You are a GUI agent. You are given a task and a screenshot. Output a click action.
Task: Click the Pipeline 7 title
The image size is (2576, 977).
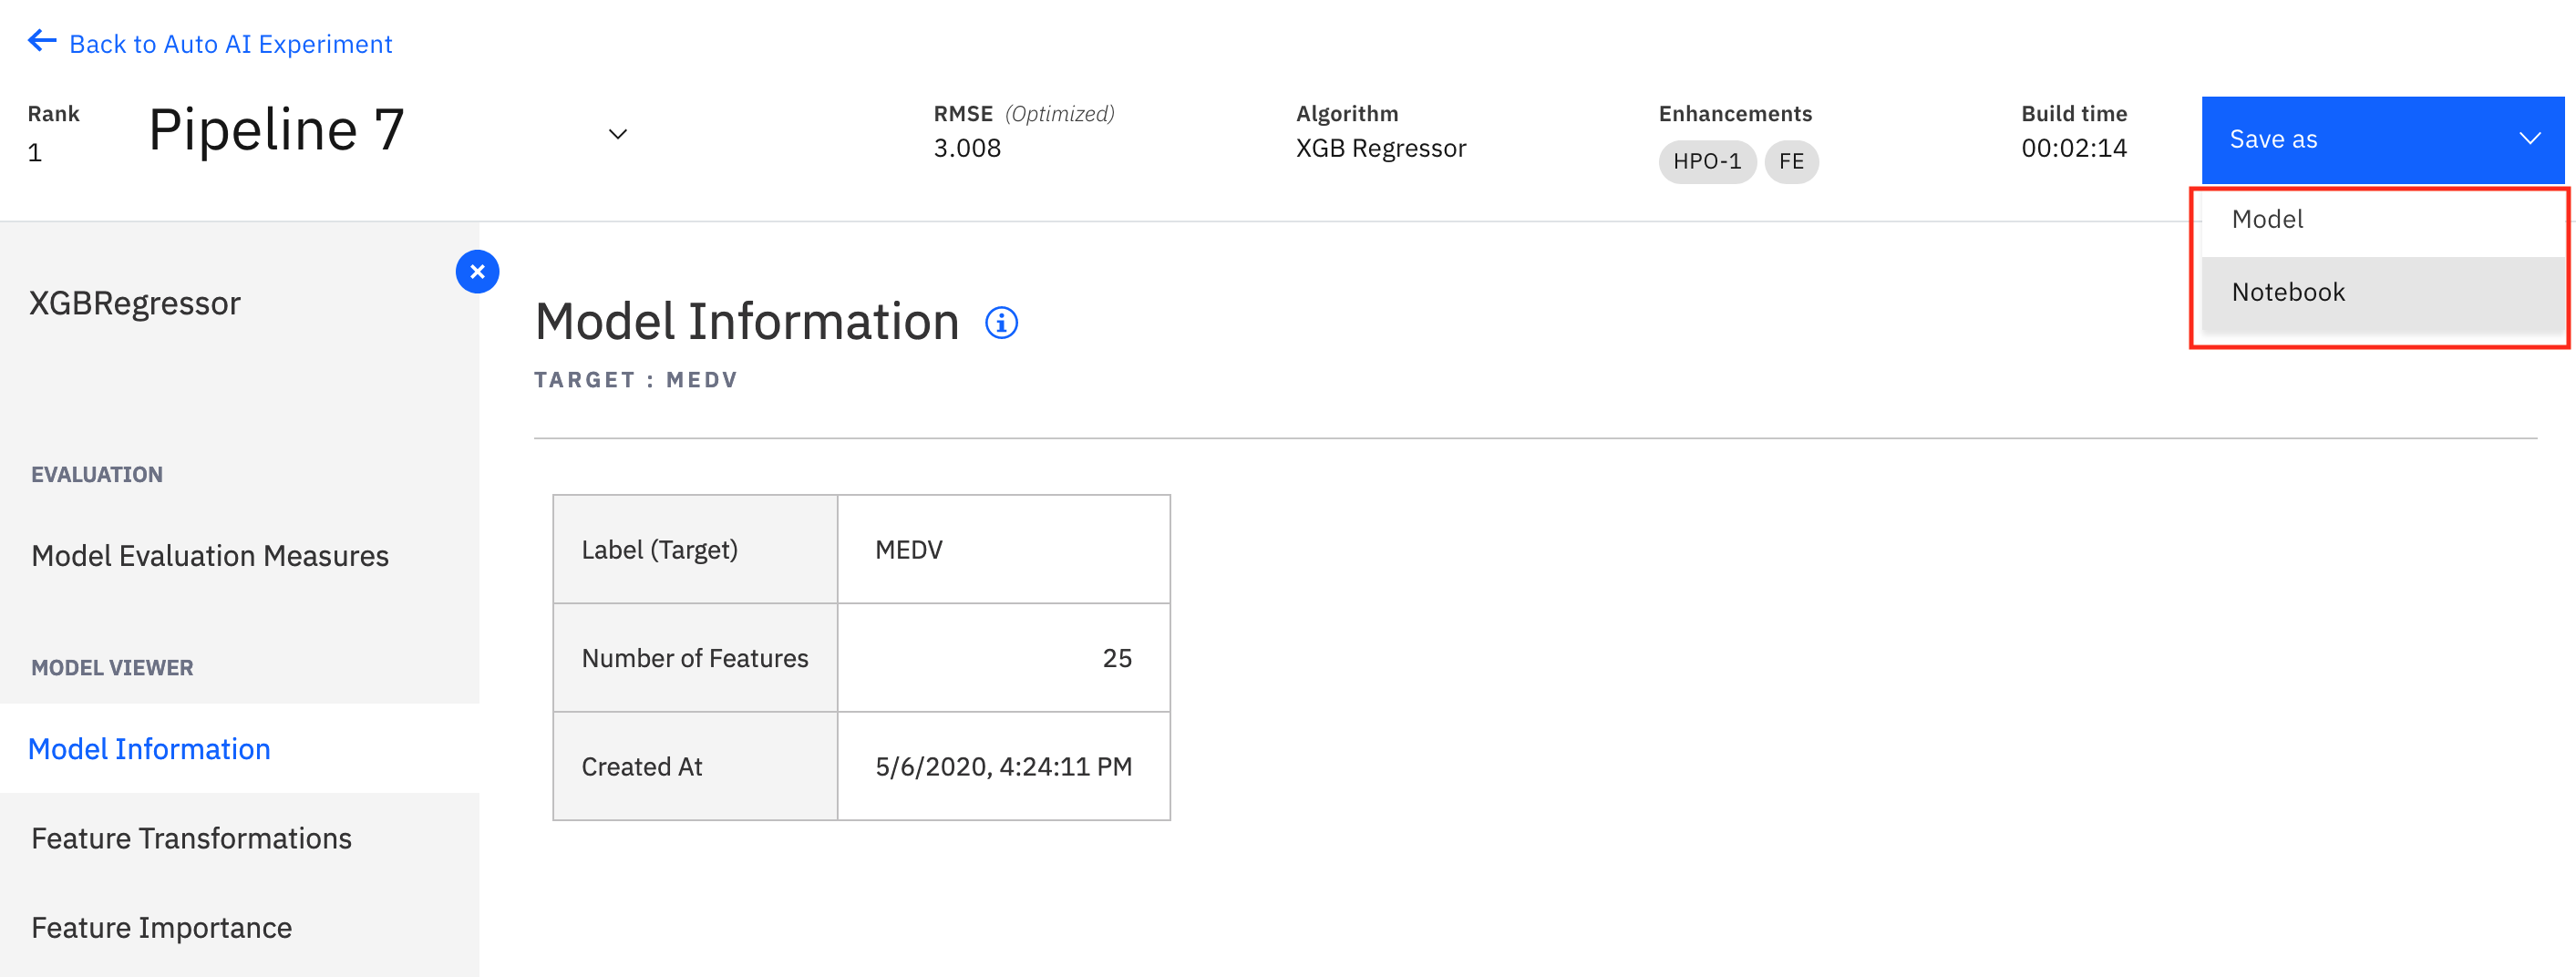click(x=276, y=130)
